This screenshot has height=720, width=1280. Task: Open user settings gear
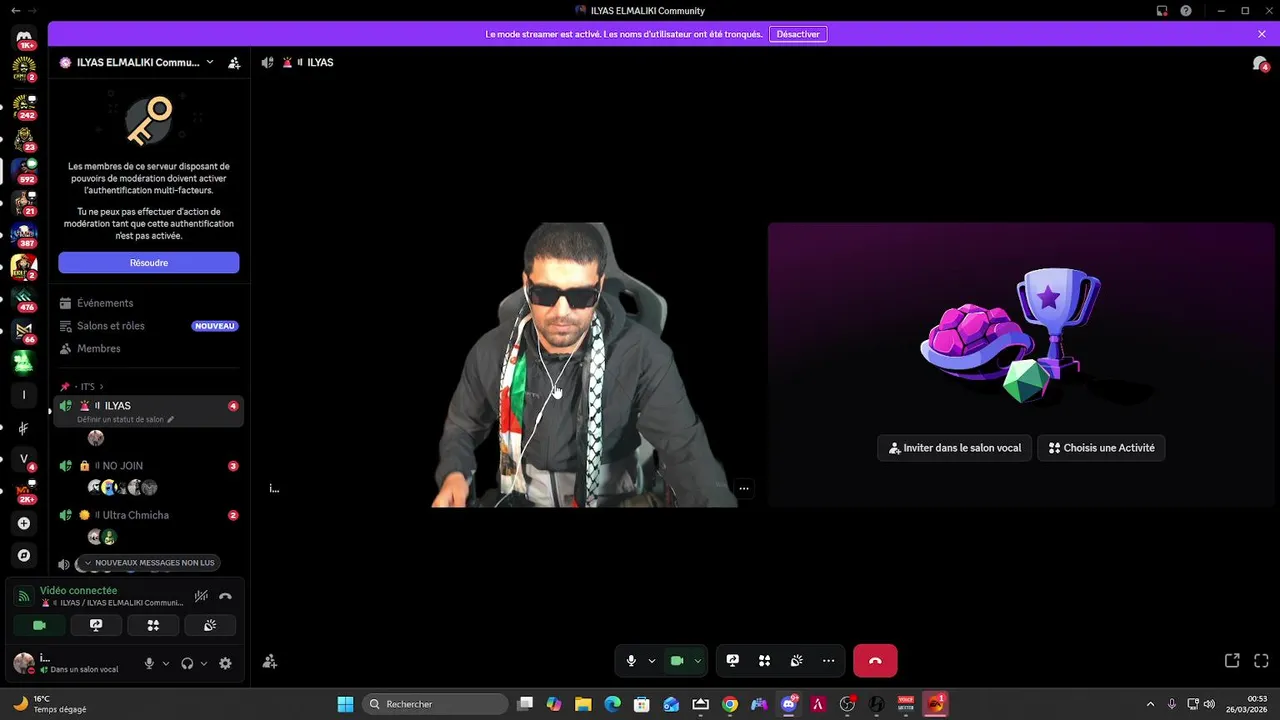coord(225,663)
